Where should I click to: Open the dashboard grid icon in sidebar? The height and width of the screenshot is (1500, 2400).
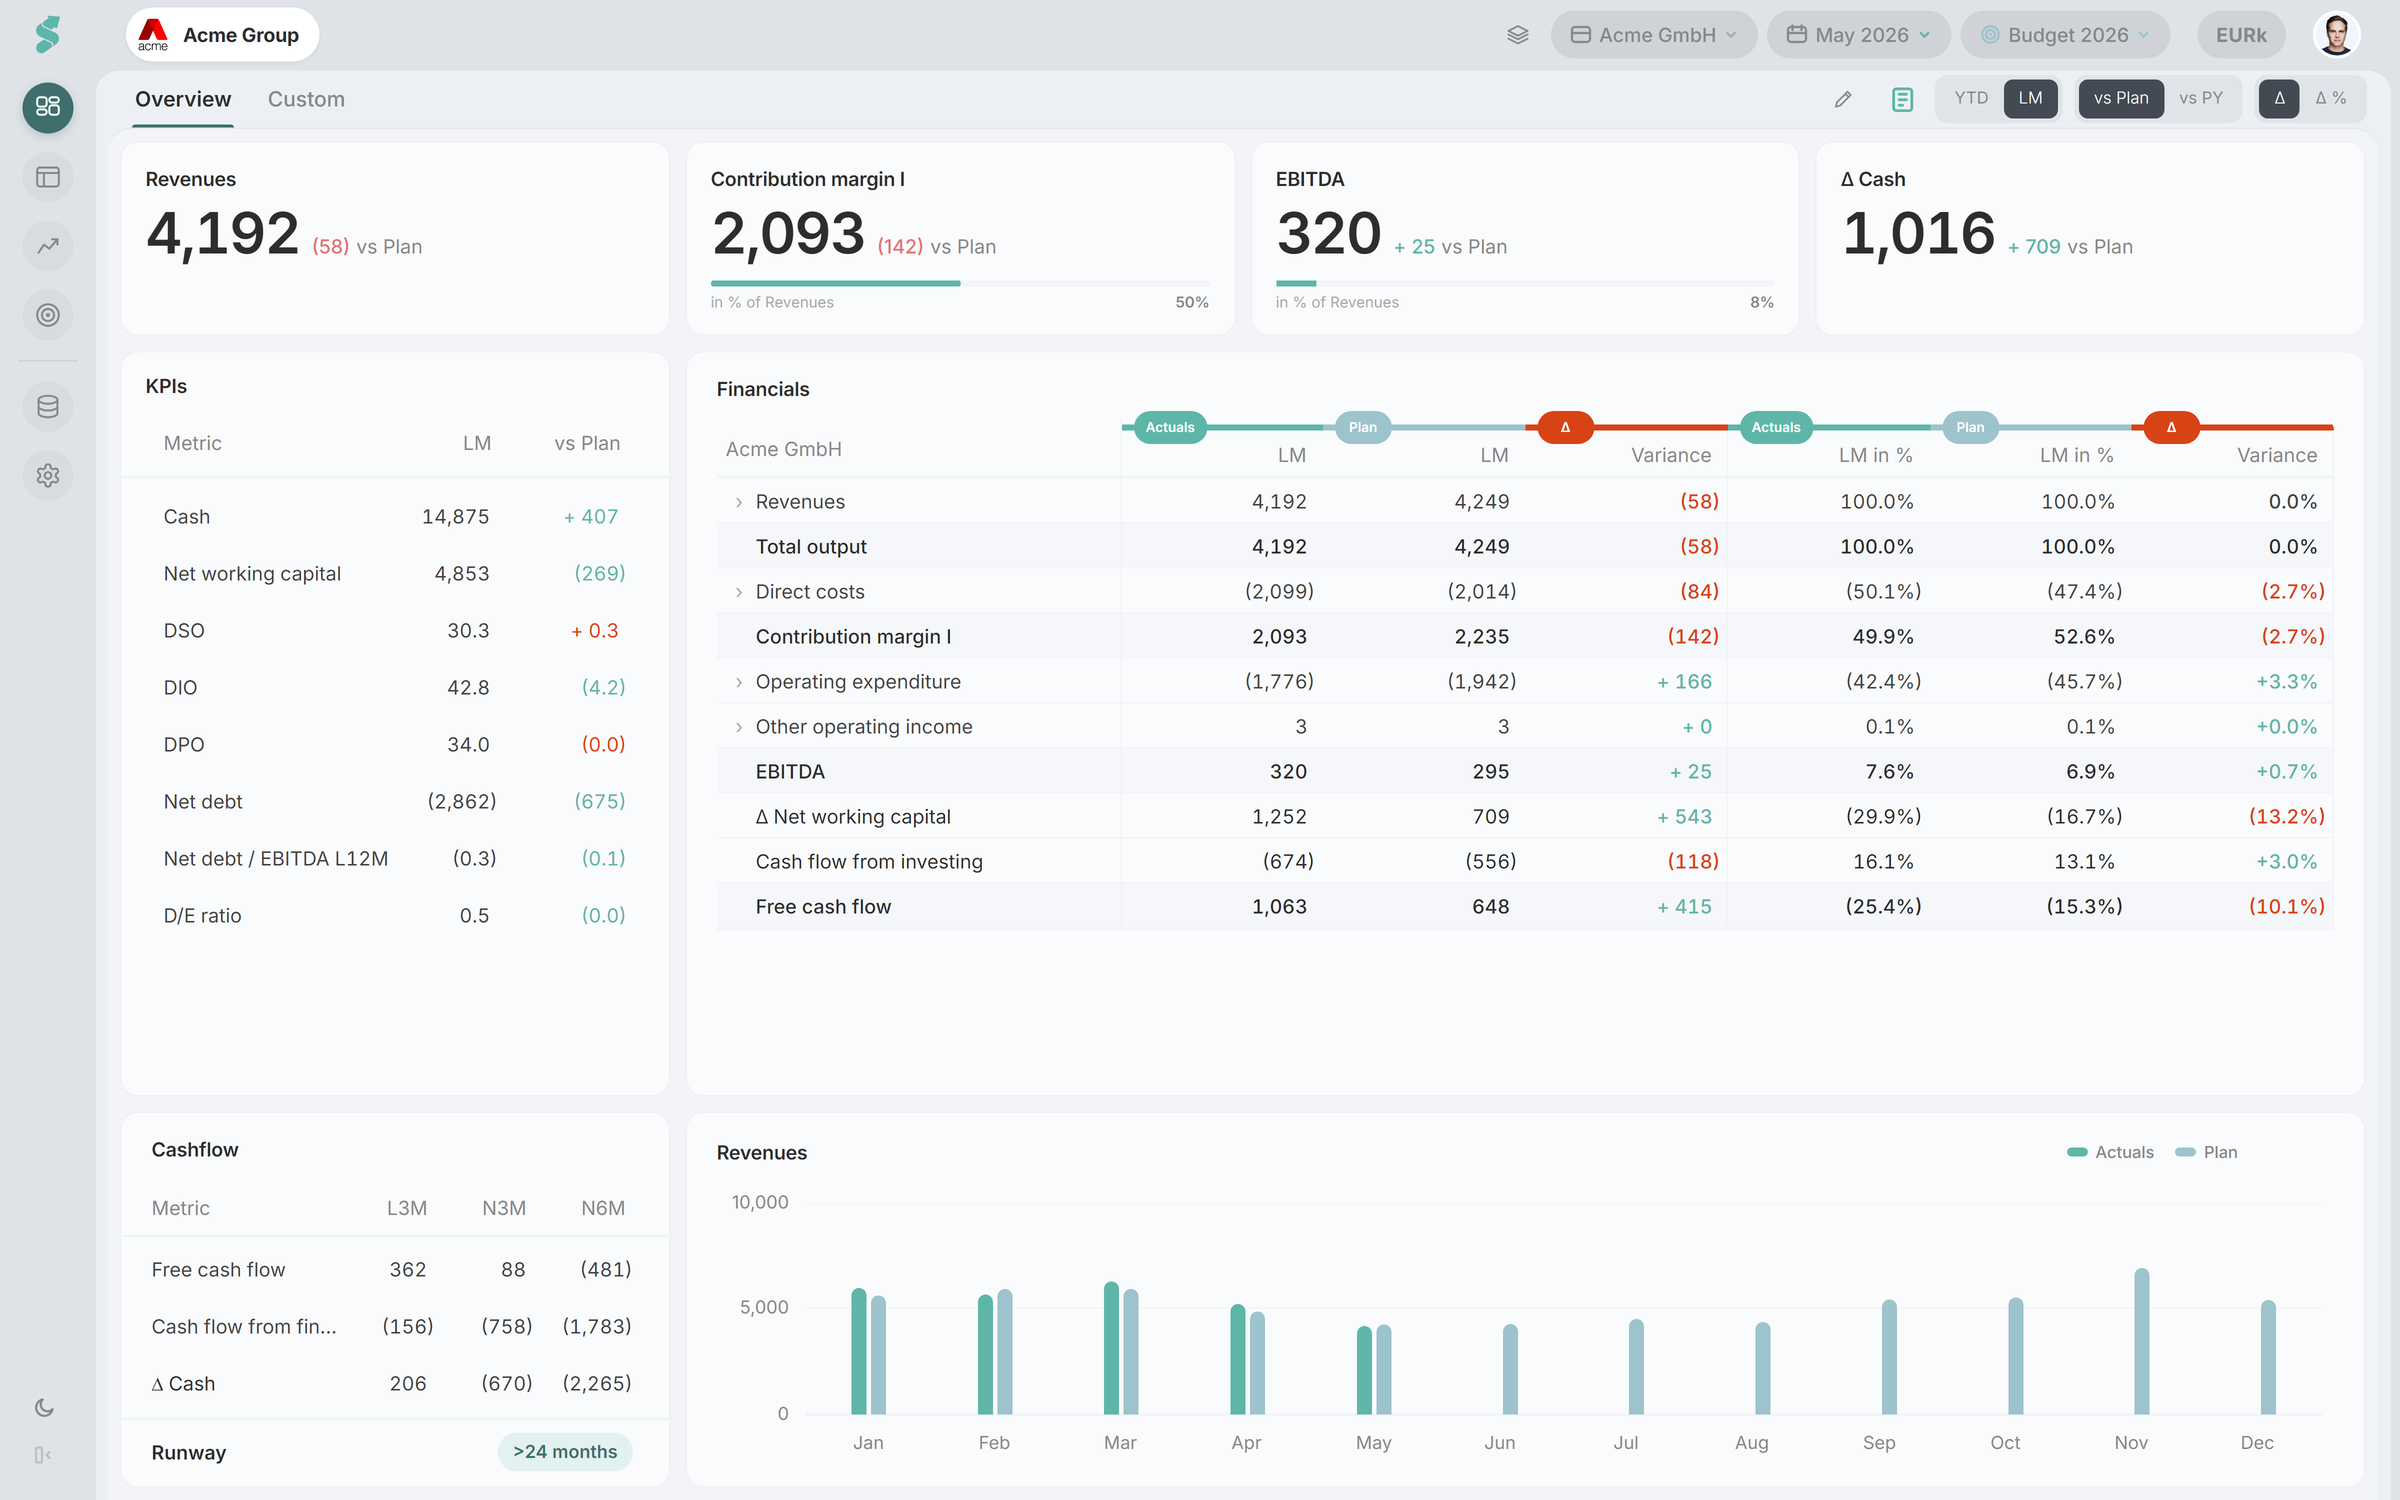click(x=48, y=107)
